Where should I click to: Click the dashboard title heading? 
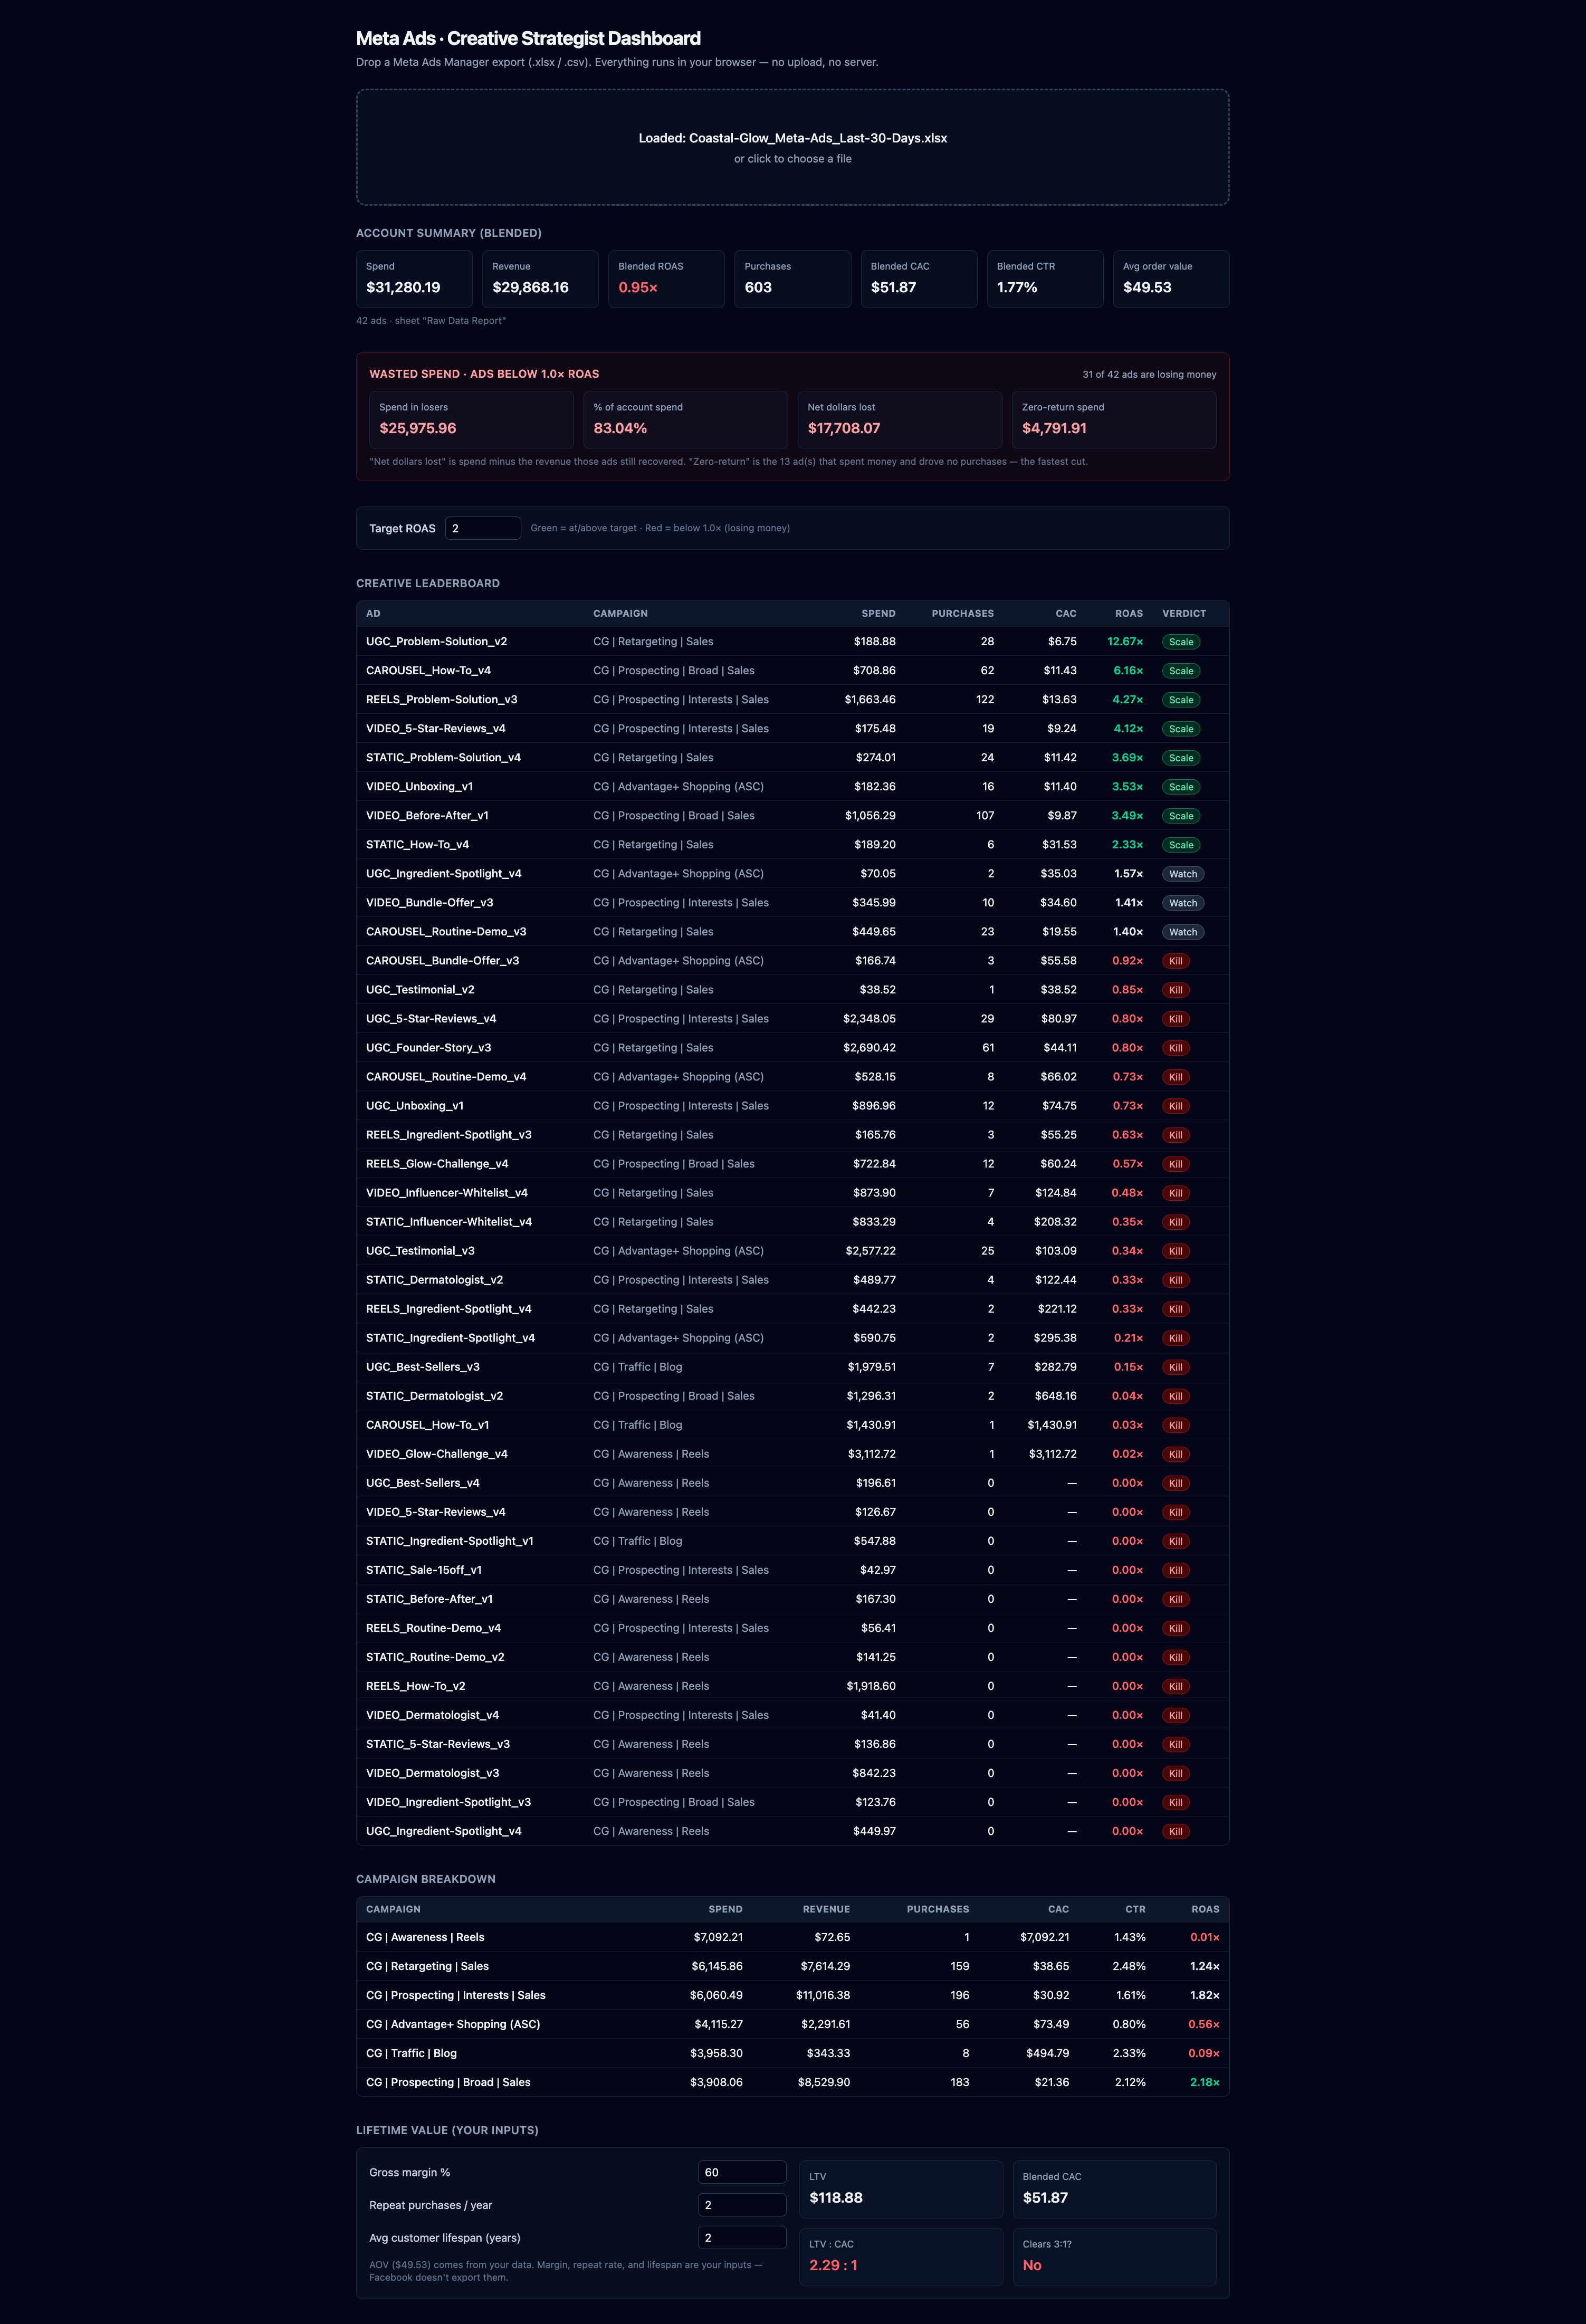[x=528, y=38]
